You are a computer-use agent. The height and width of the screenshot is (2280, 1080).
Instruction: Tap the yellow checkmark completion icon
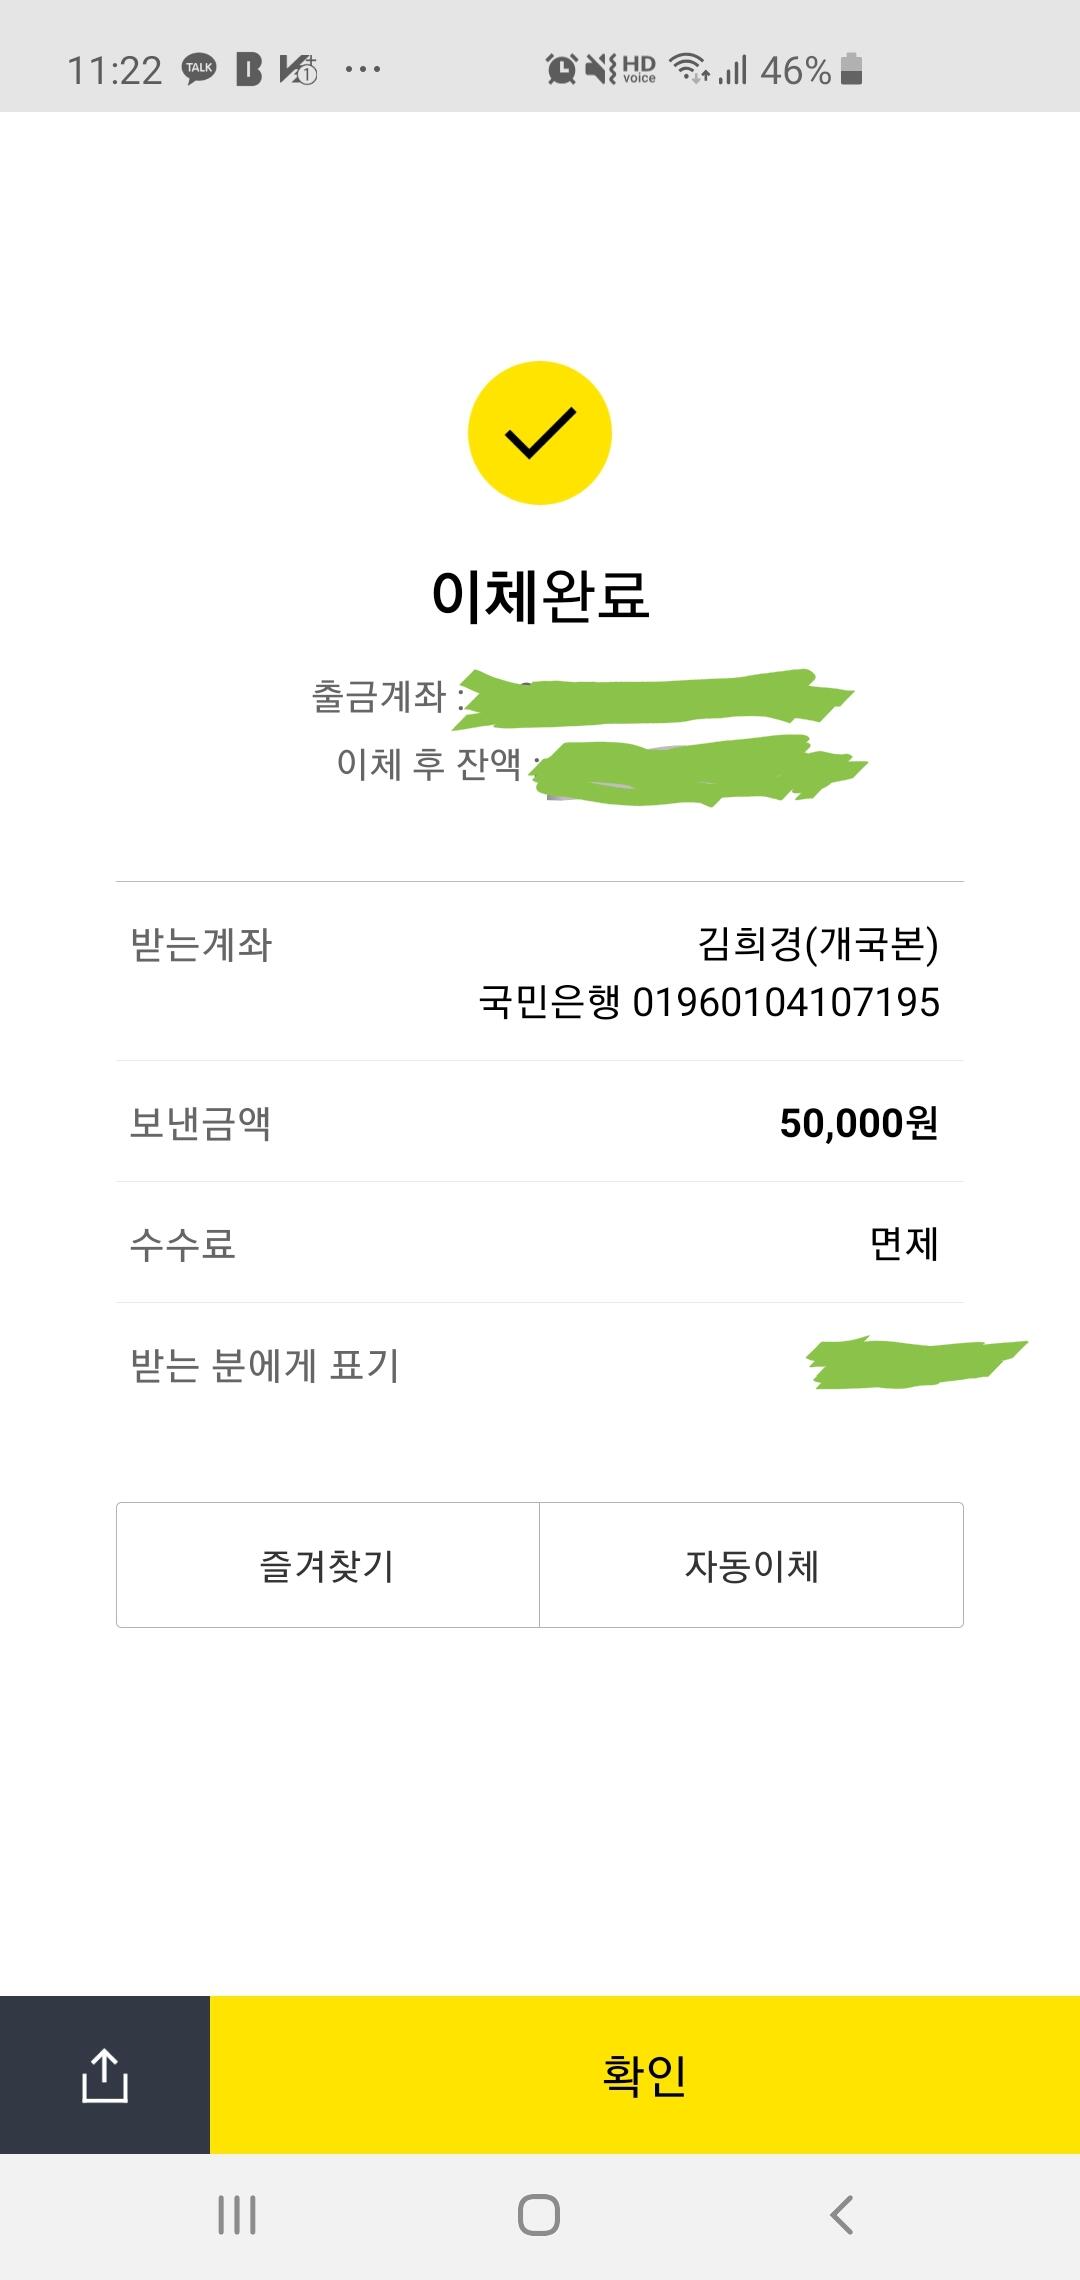click(x=540, y=433)
